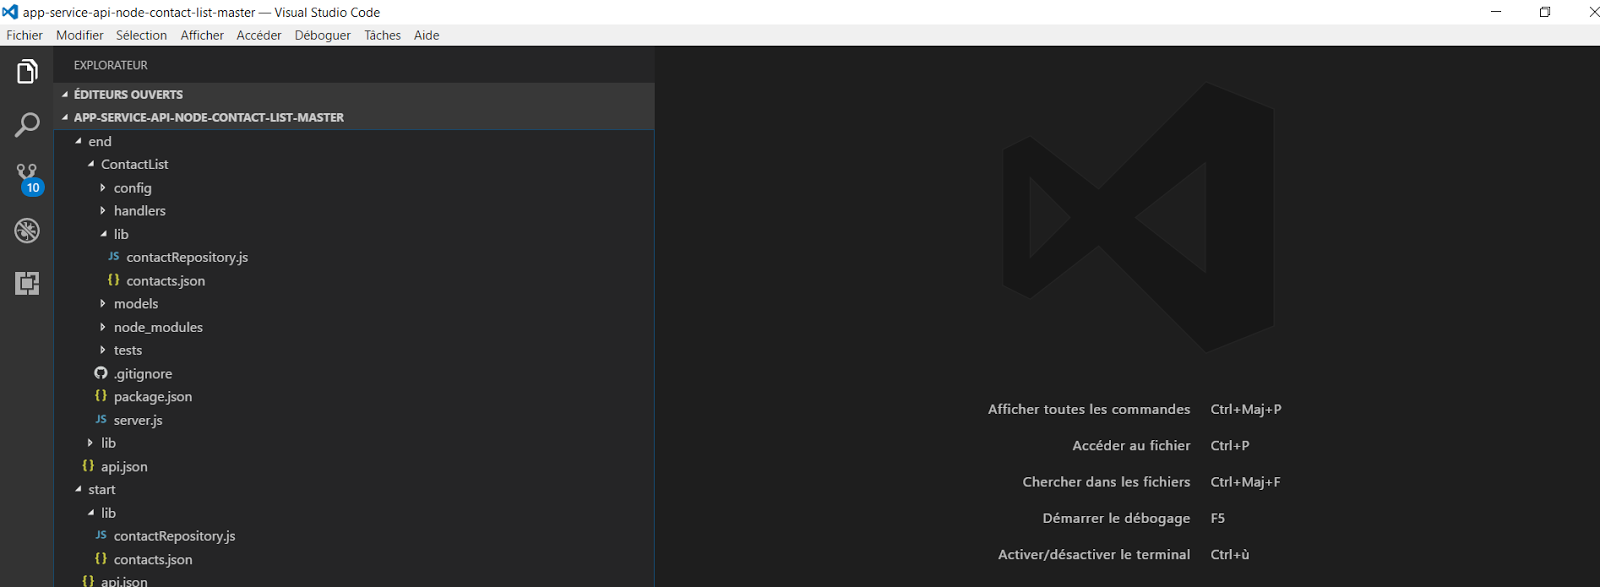
Task: Open contacts.json in ContactList lib
Action: [x=166, y=281]
